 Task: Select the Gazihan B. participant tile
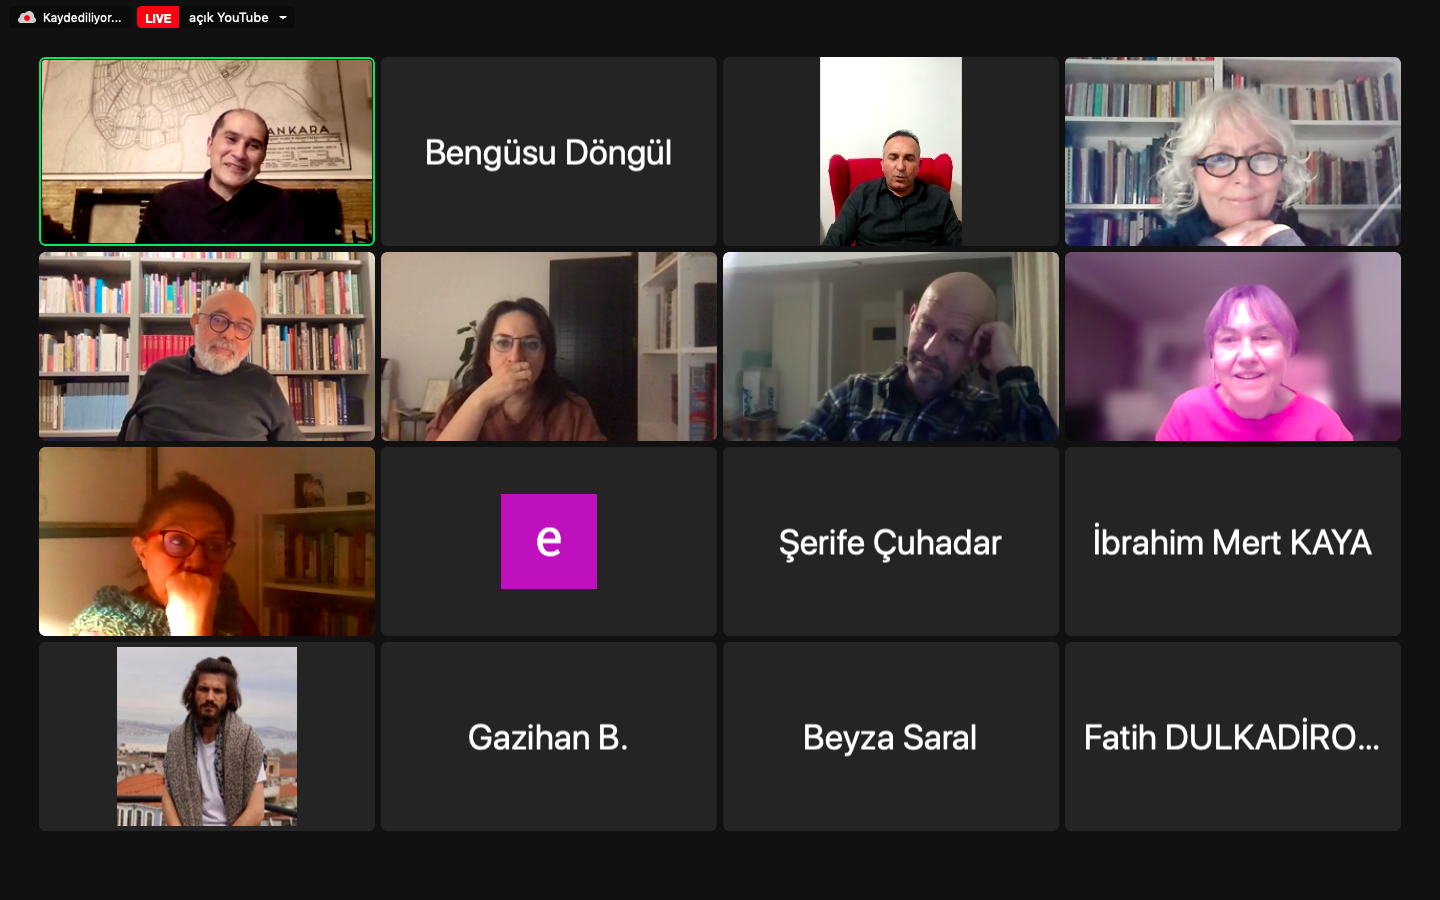pos(549,736)
